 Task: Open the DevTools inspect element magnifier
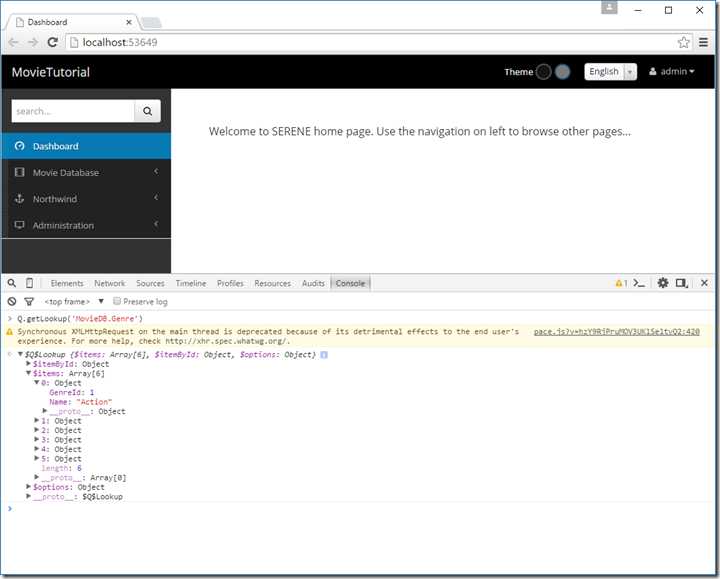coord(12,283)
